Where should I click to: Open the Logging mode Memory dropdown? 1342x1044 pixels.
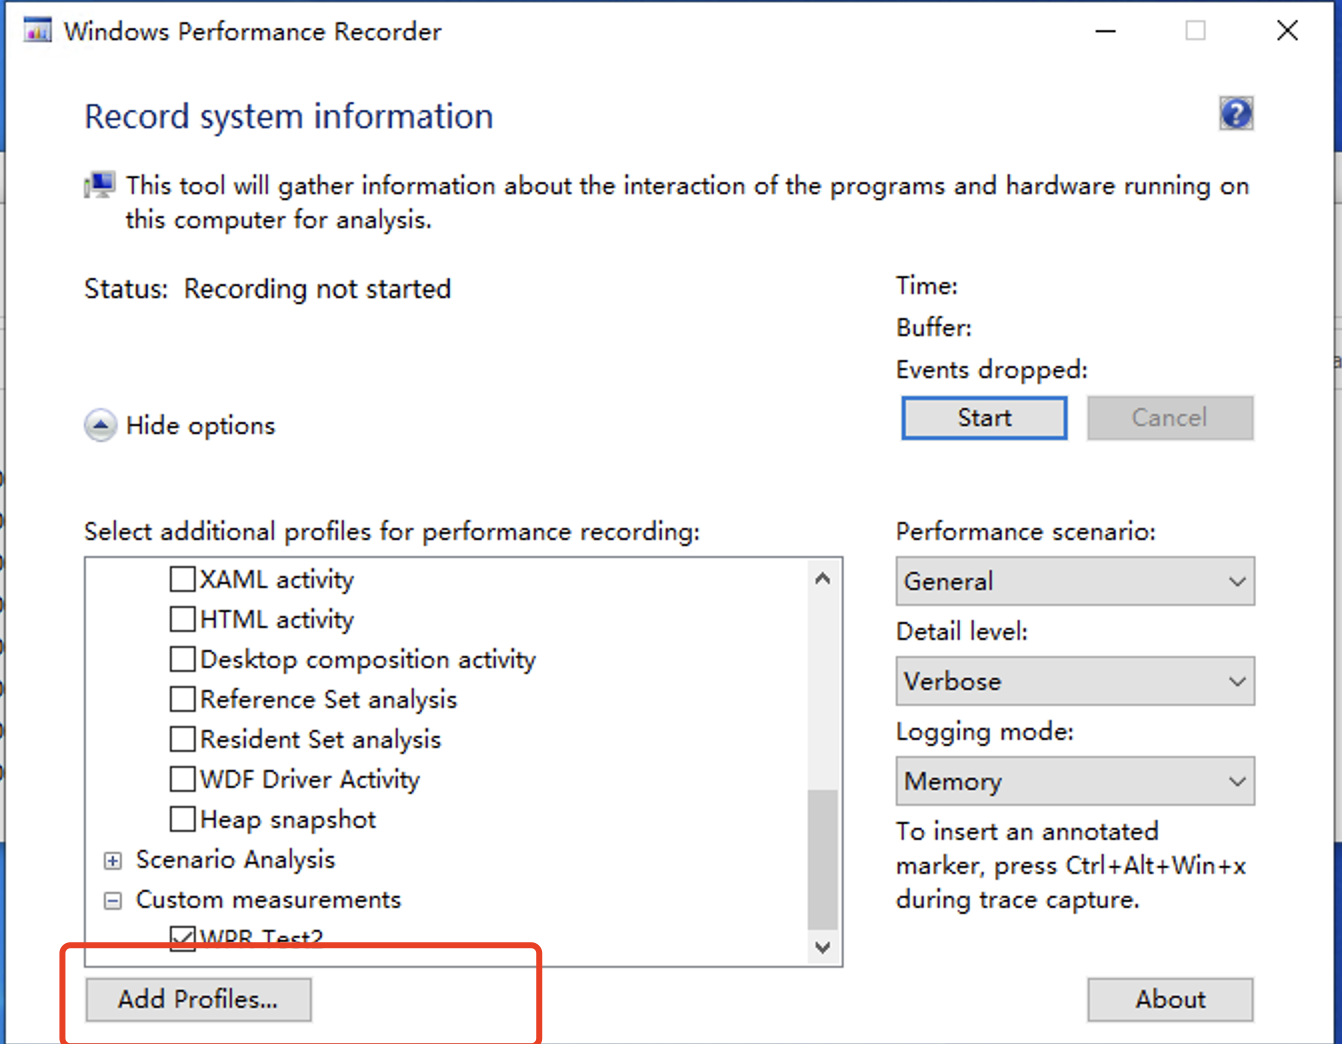coord(1075,782)
